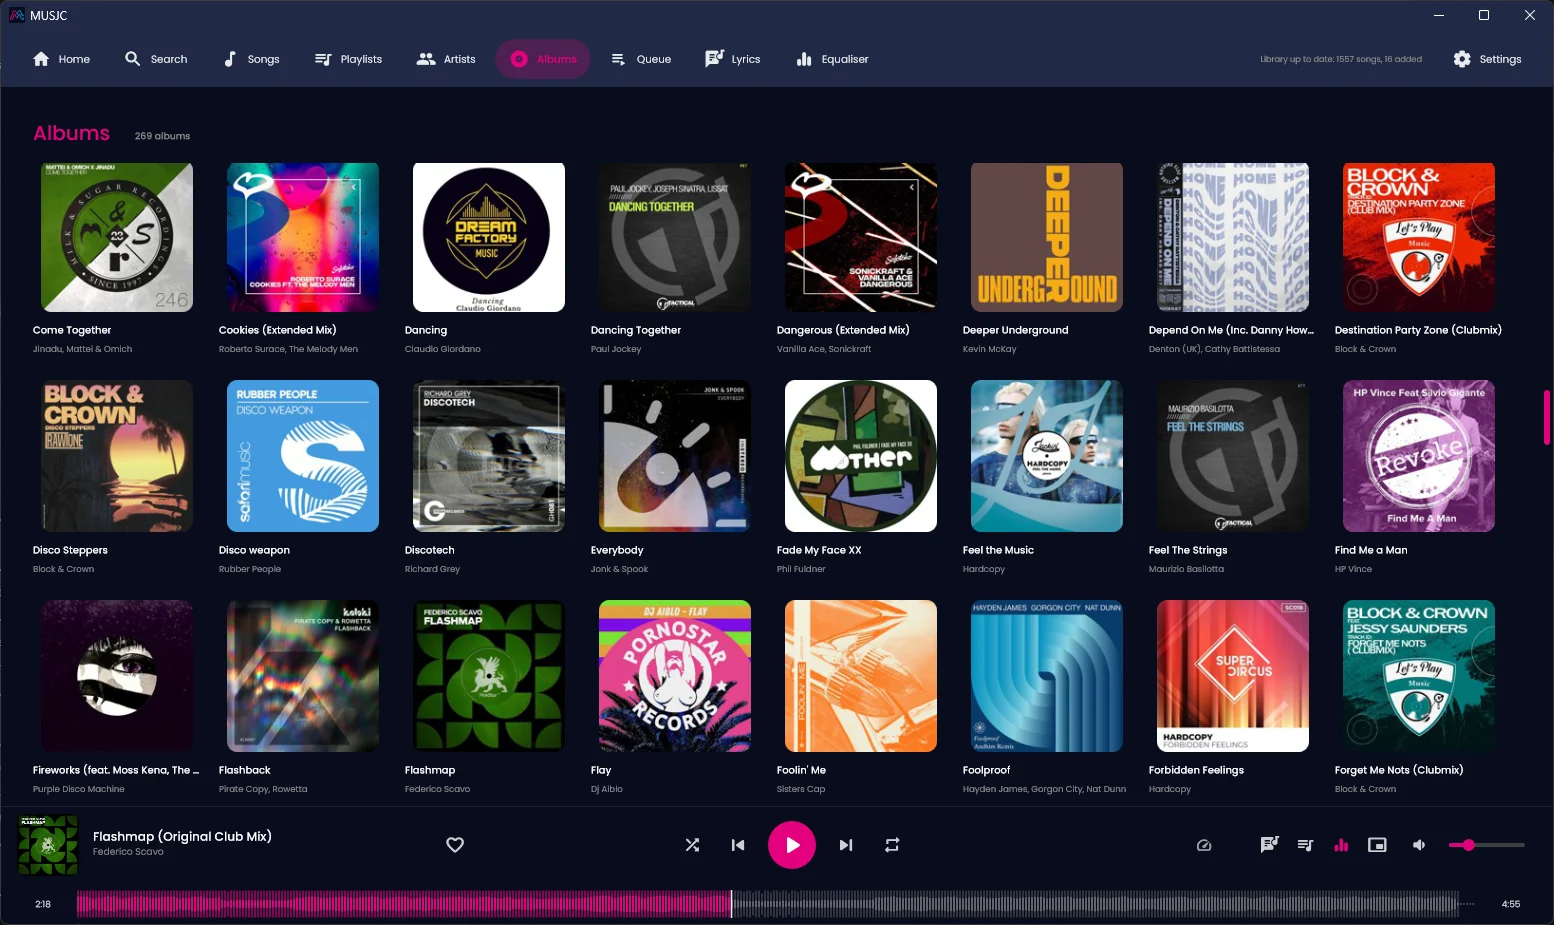Click the Foolproof album title
This screenshot has height=925, width=1554.
[986, 770]
